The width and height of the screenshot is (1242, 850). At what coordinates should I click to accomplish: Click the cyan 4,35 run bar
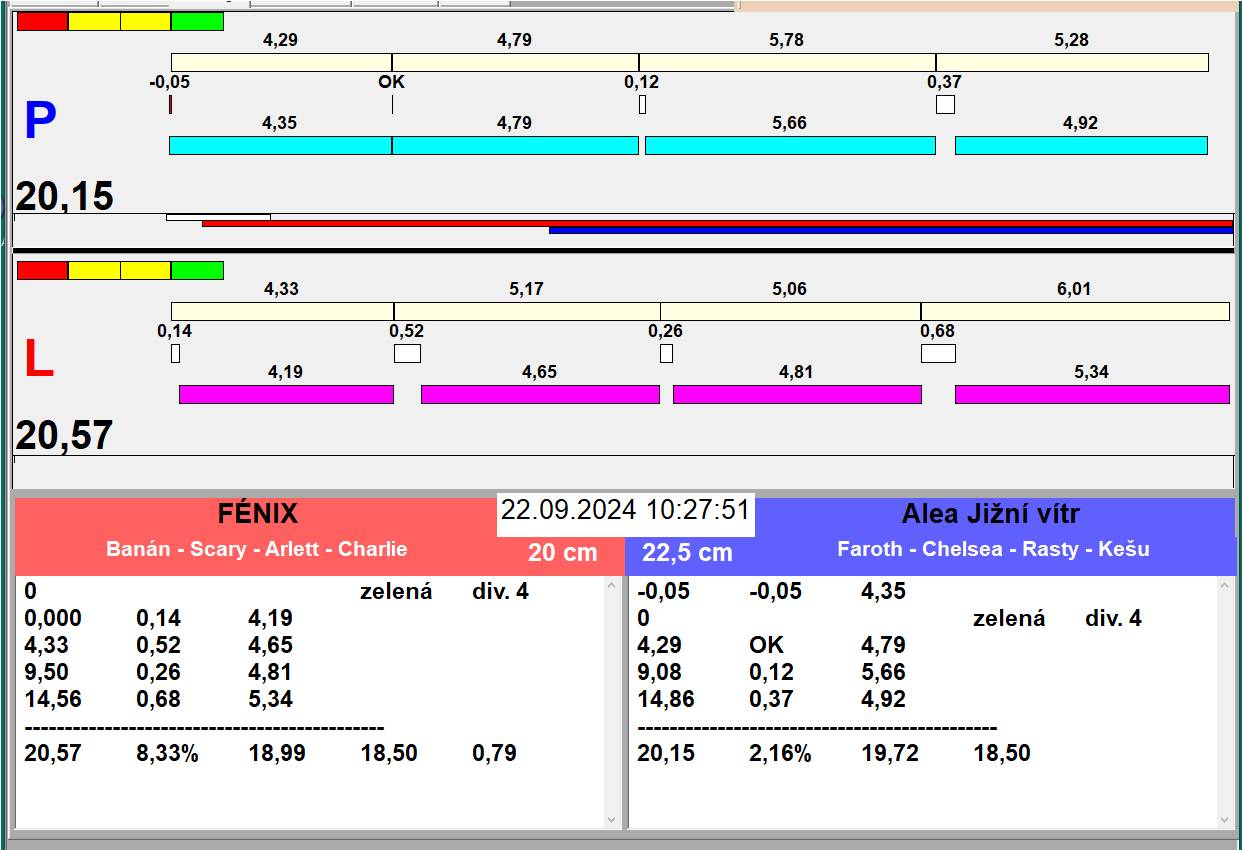(280, 145)
